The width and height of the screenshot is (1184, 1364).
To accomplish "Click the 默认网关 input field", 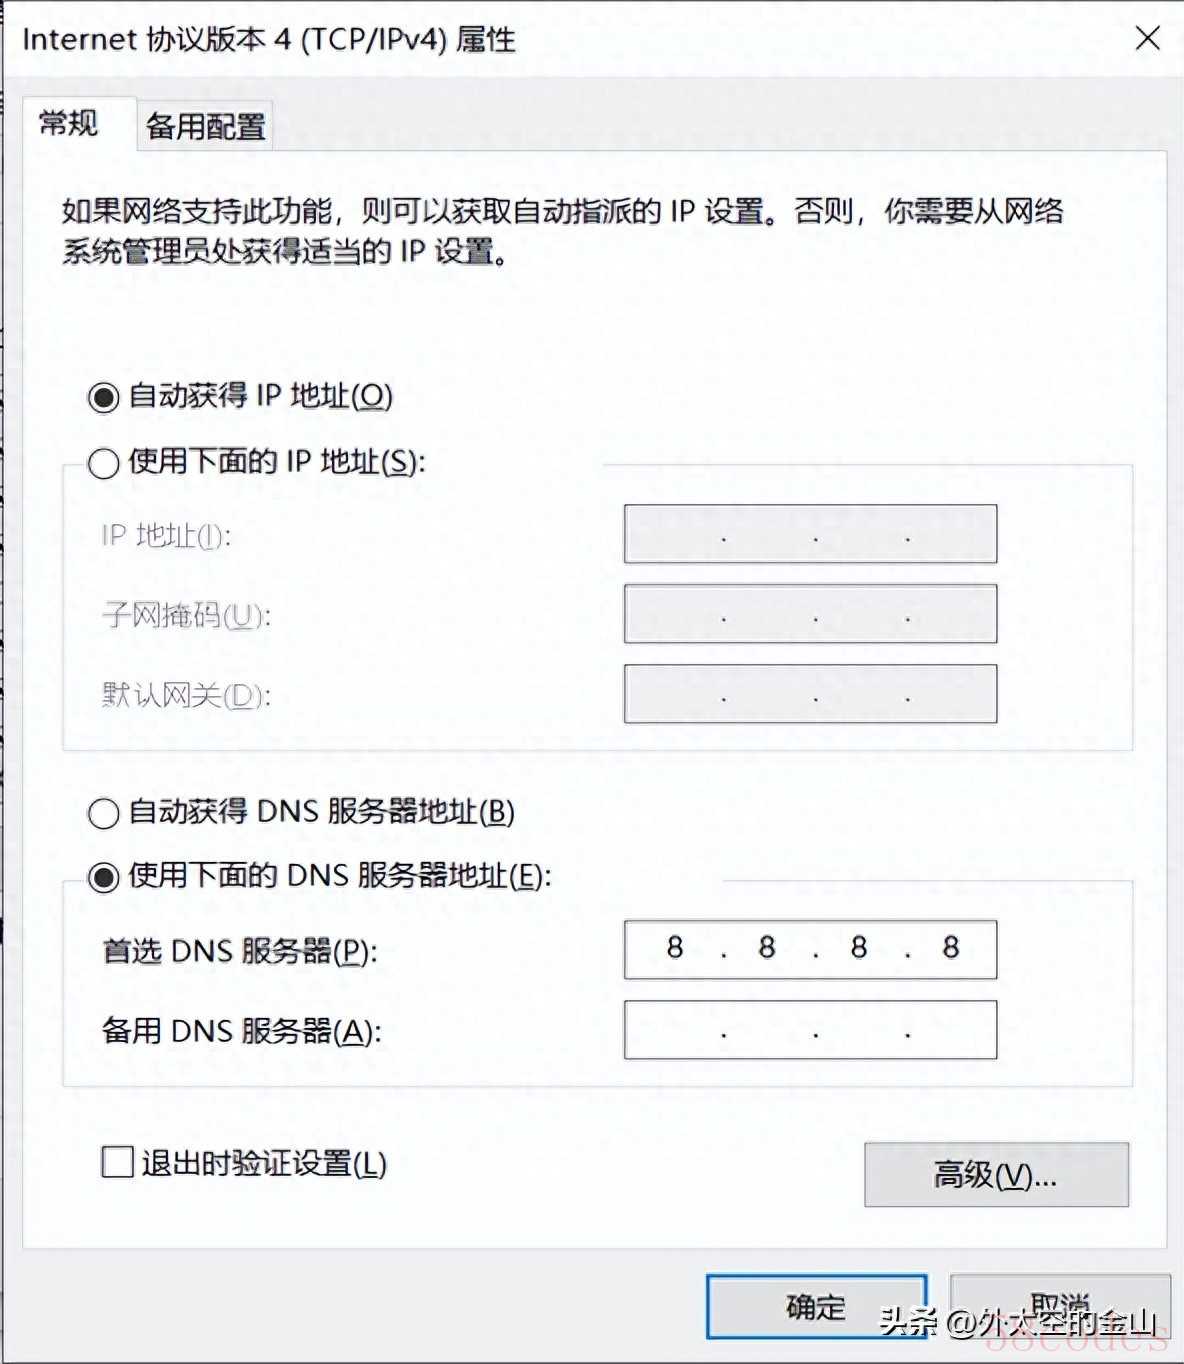I will [x=810, y=694].
